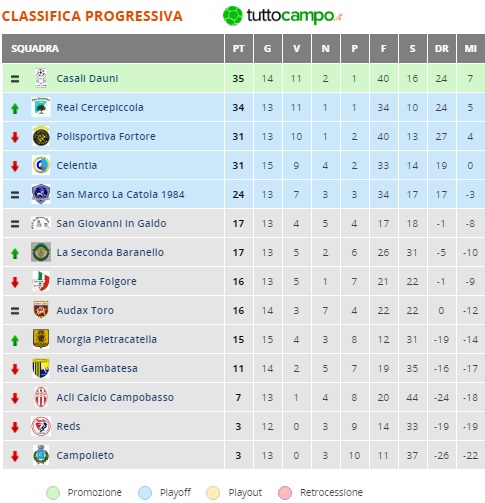Open the Real Gambatesa team link
485x503 pixels.
(x=97, y=368)
